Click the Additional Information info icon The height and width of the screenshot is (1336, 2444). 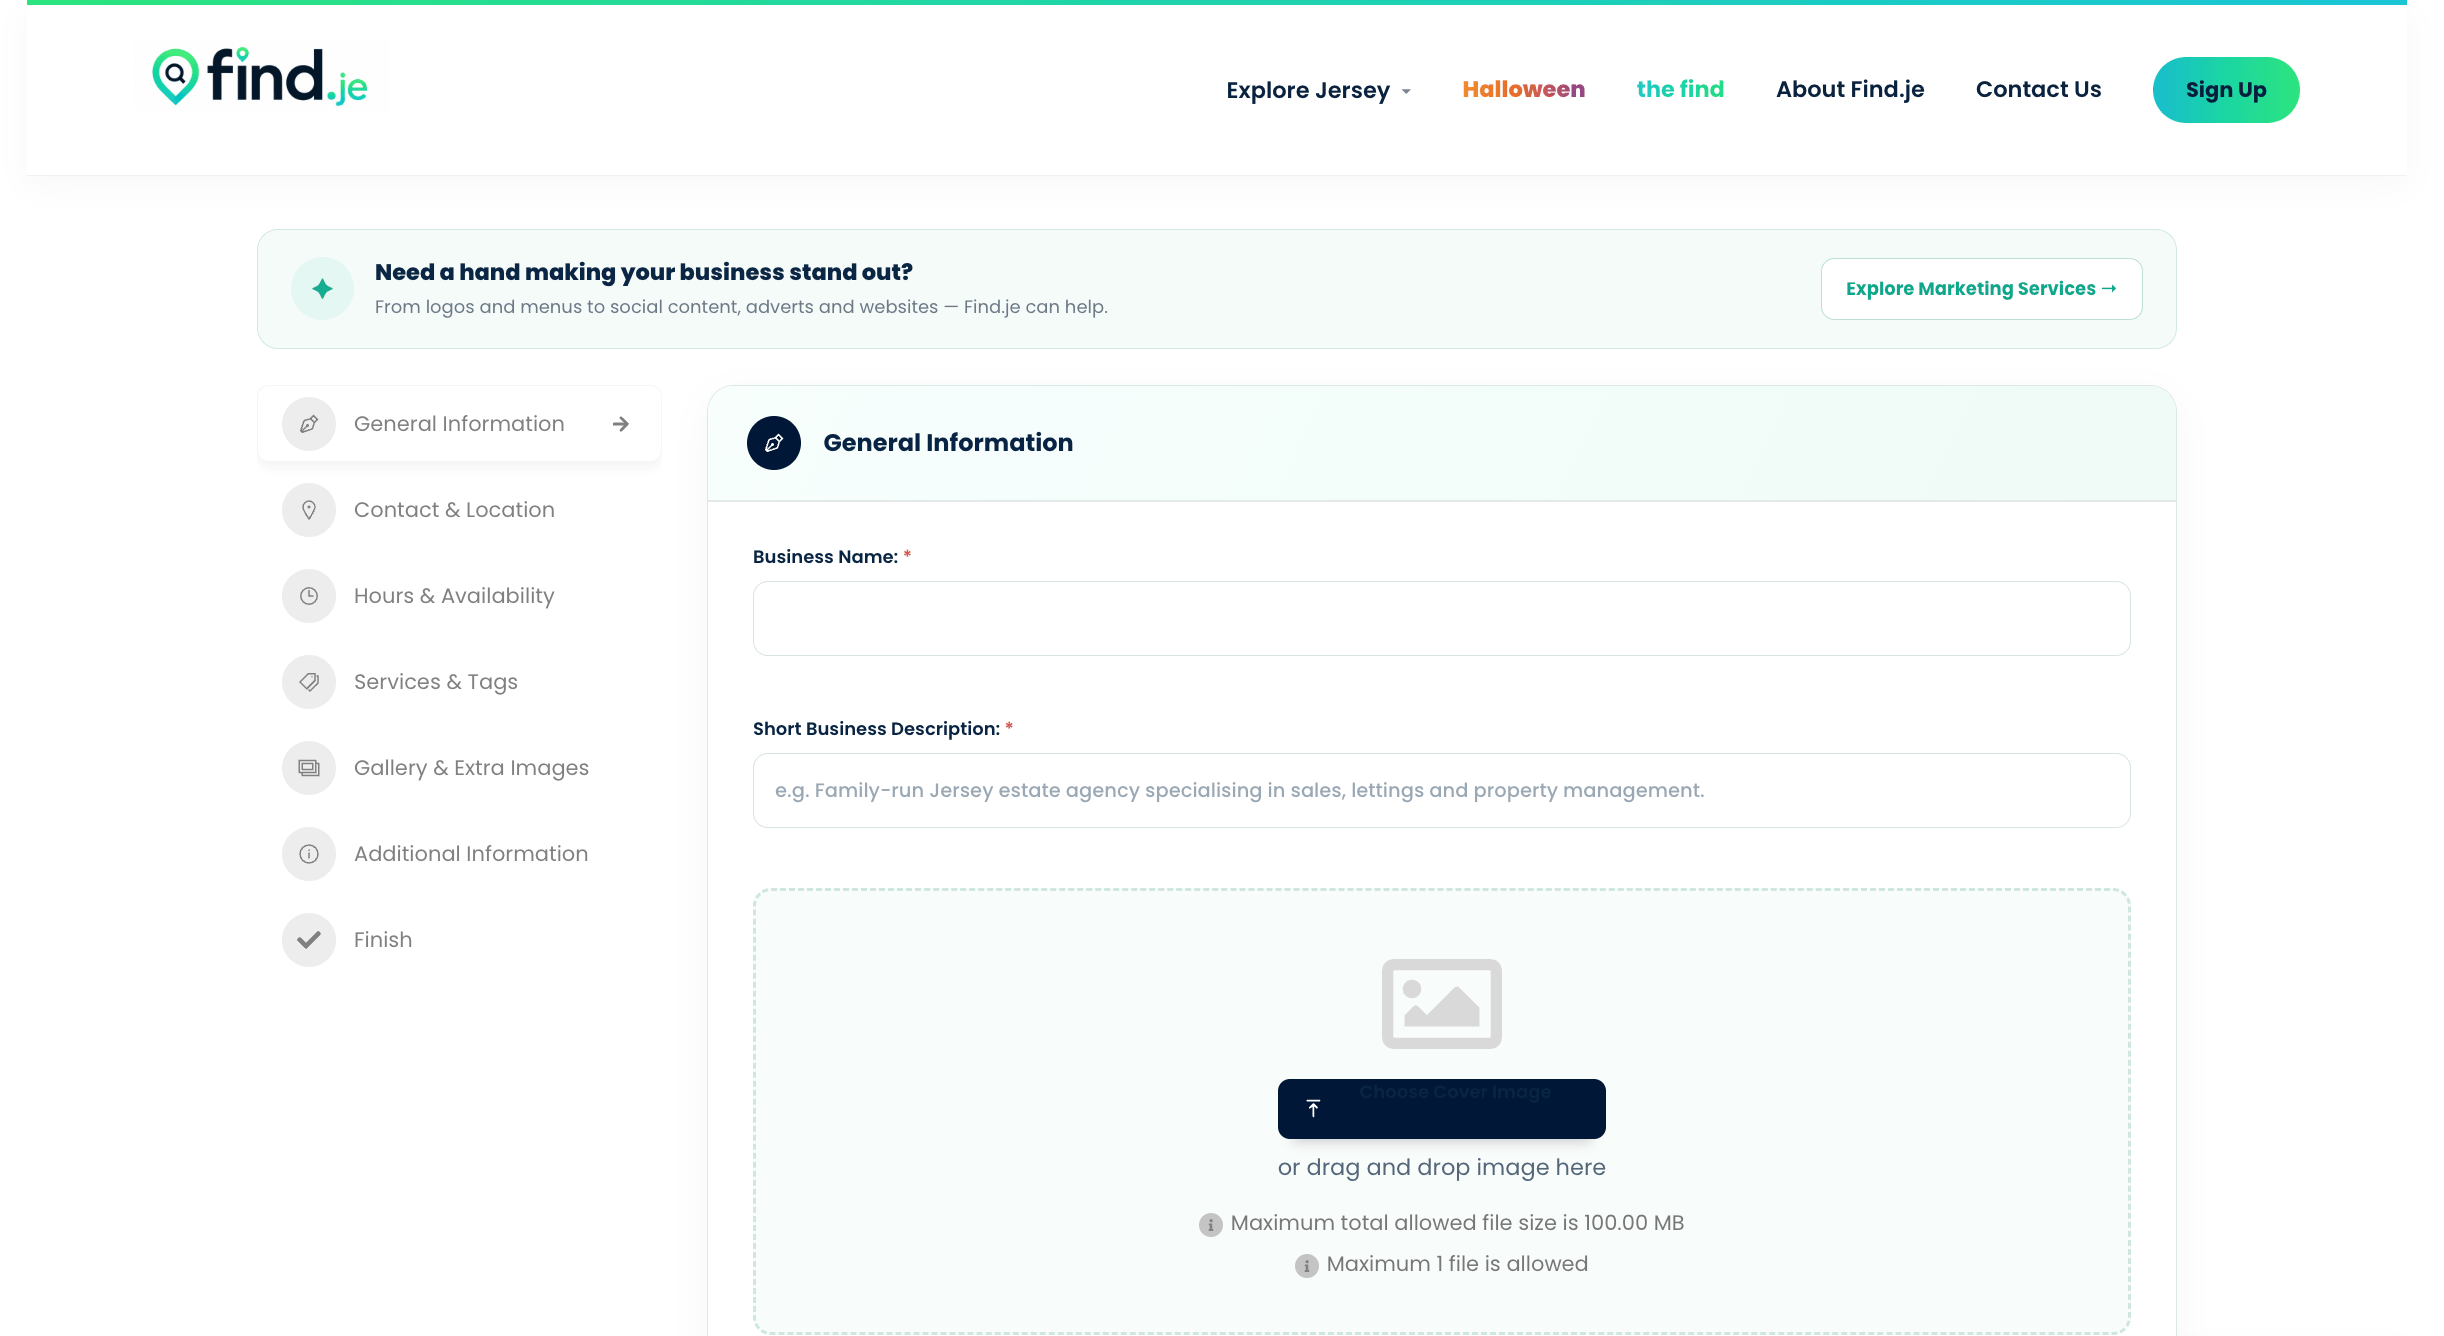point(309,854)
